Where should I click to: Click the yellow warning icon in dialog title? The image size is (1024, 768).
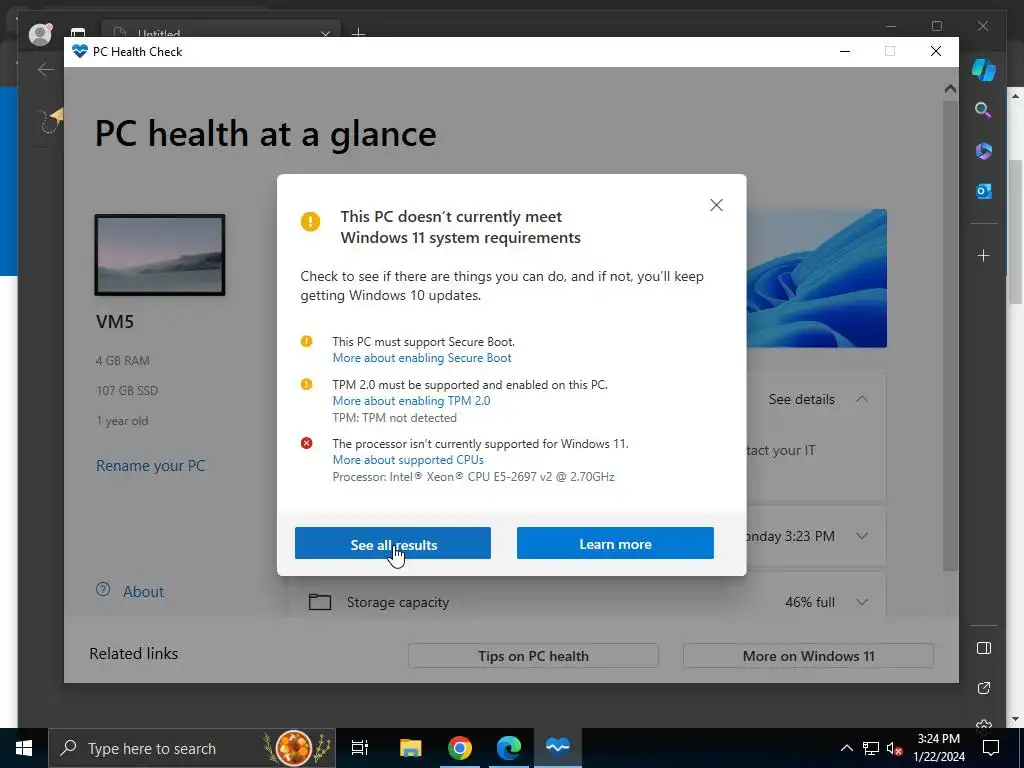tap(310, 221)
